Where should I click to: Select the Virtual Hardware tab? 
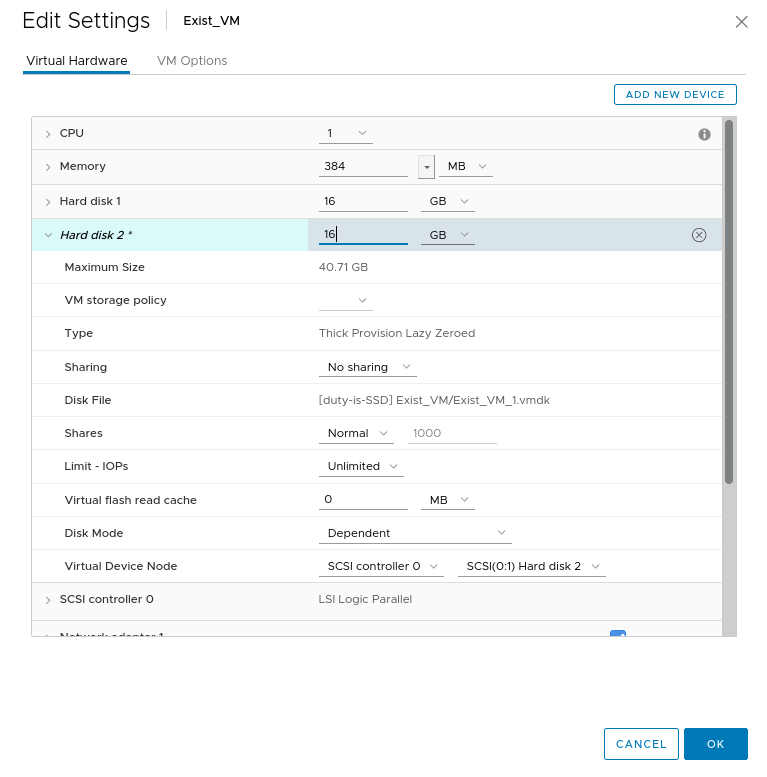[77, 61]
